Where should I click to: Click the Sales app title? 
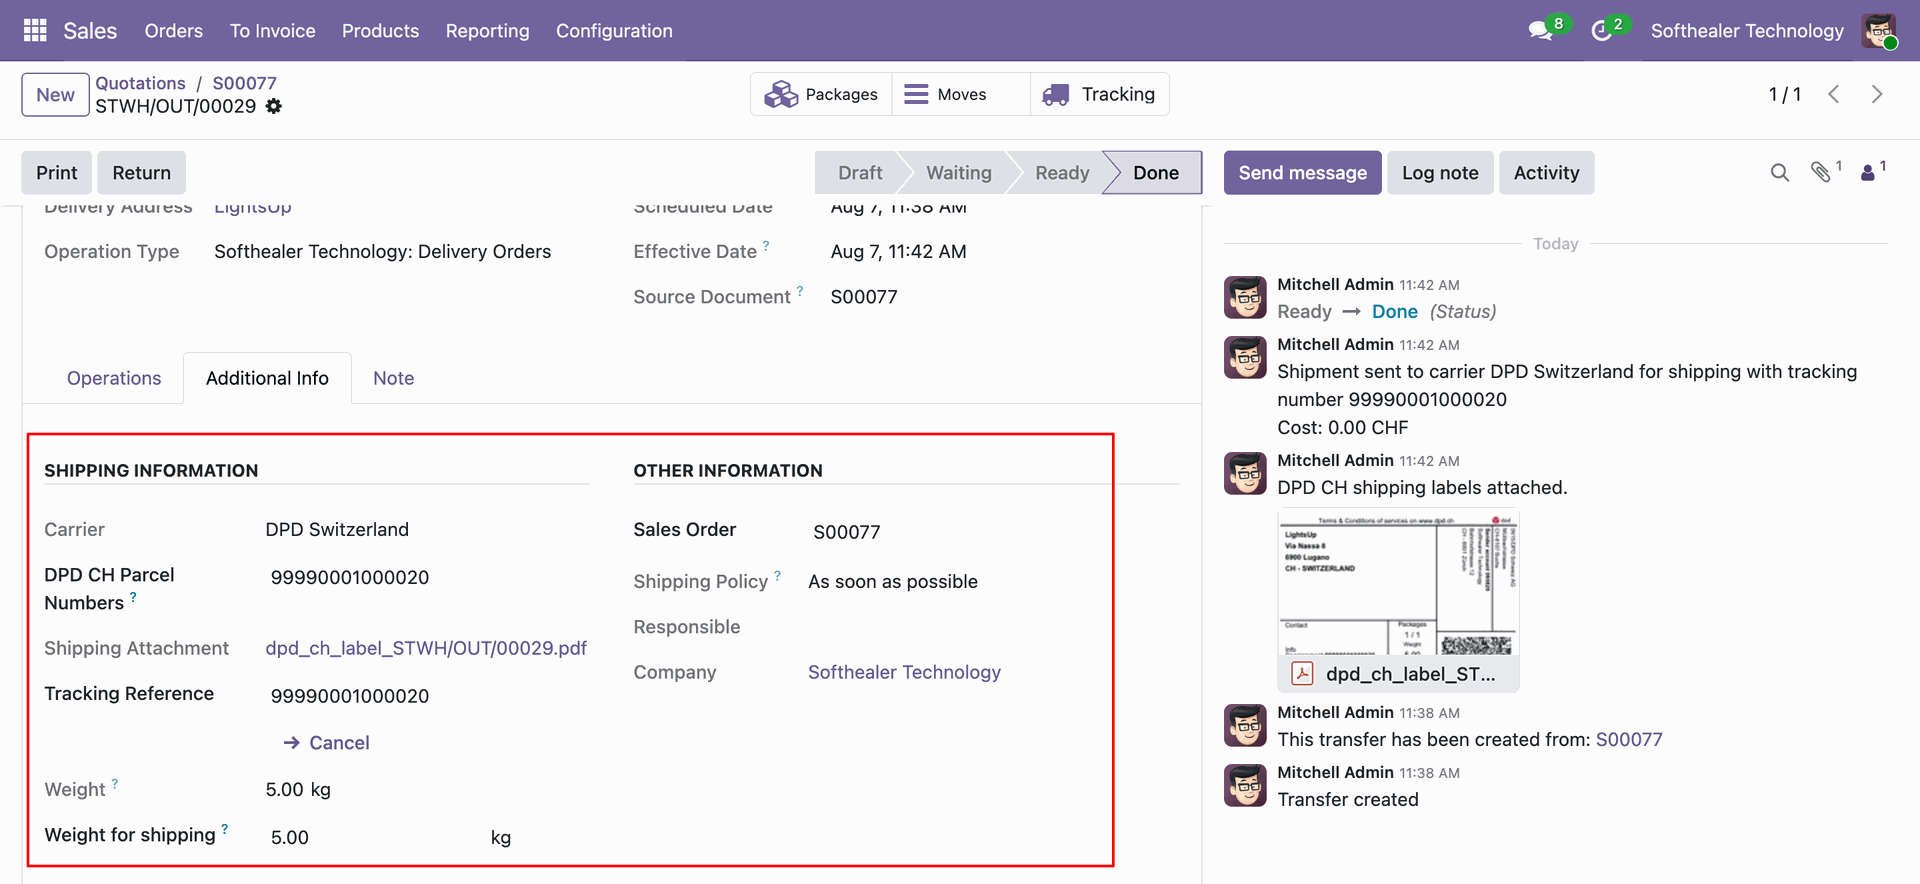(x=90, y=31)
